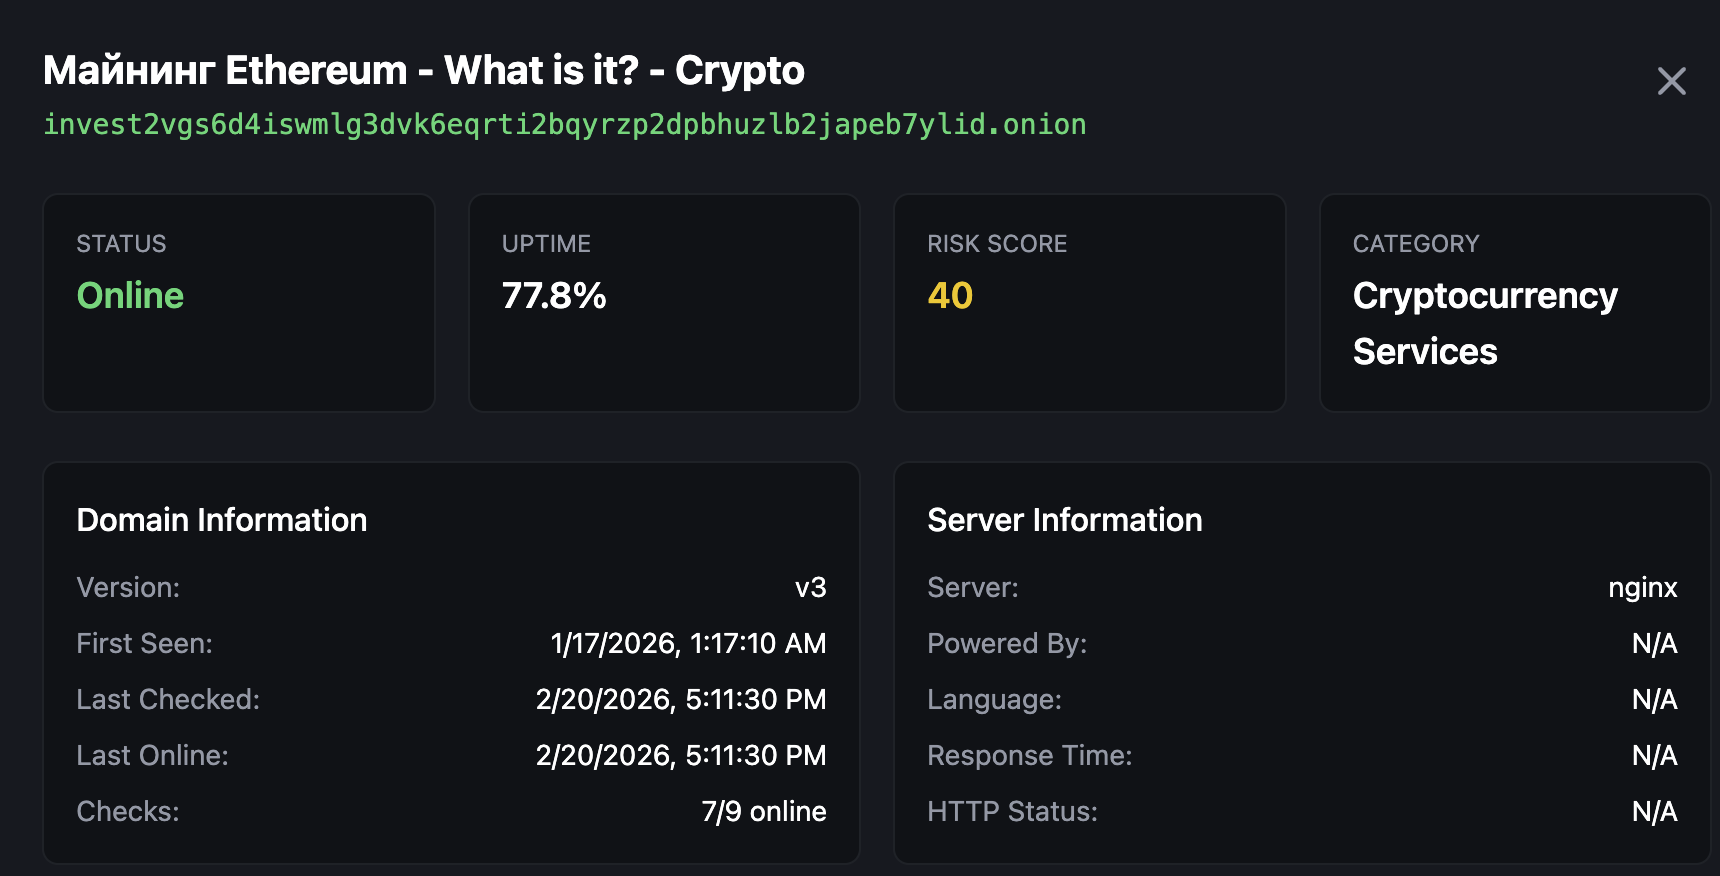Click the Powered By N/A value

tap(1655, 643)
